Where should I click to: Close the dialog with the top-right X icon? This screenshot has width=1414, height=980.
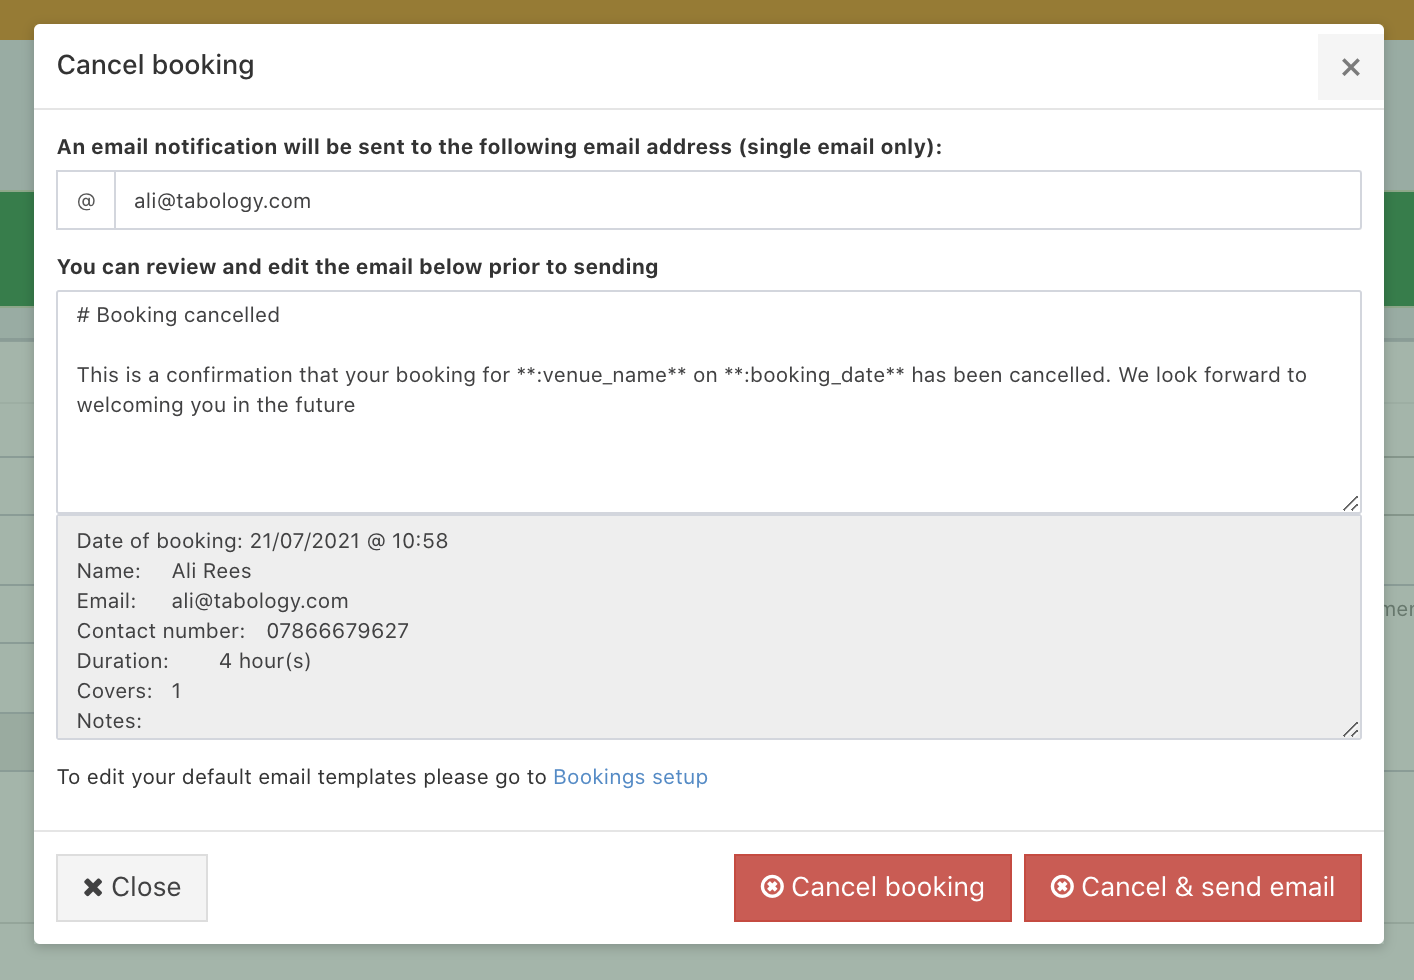[1350, 67]
